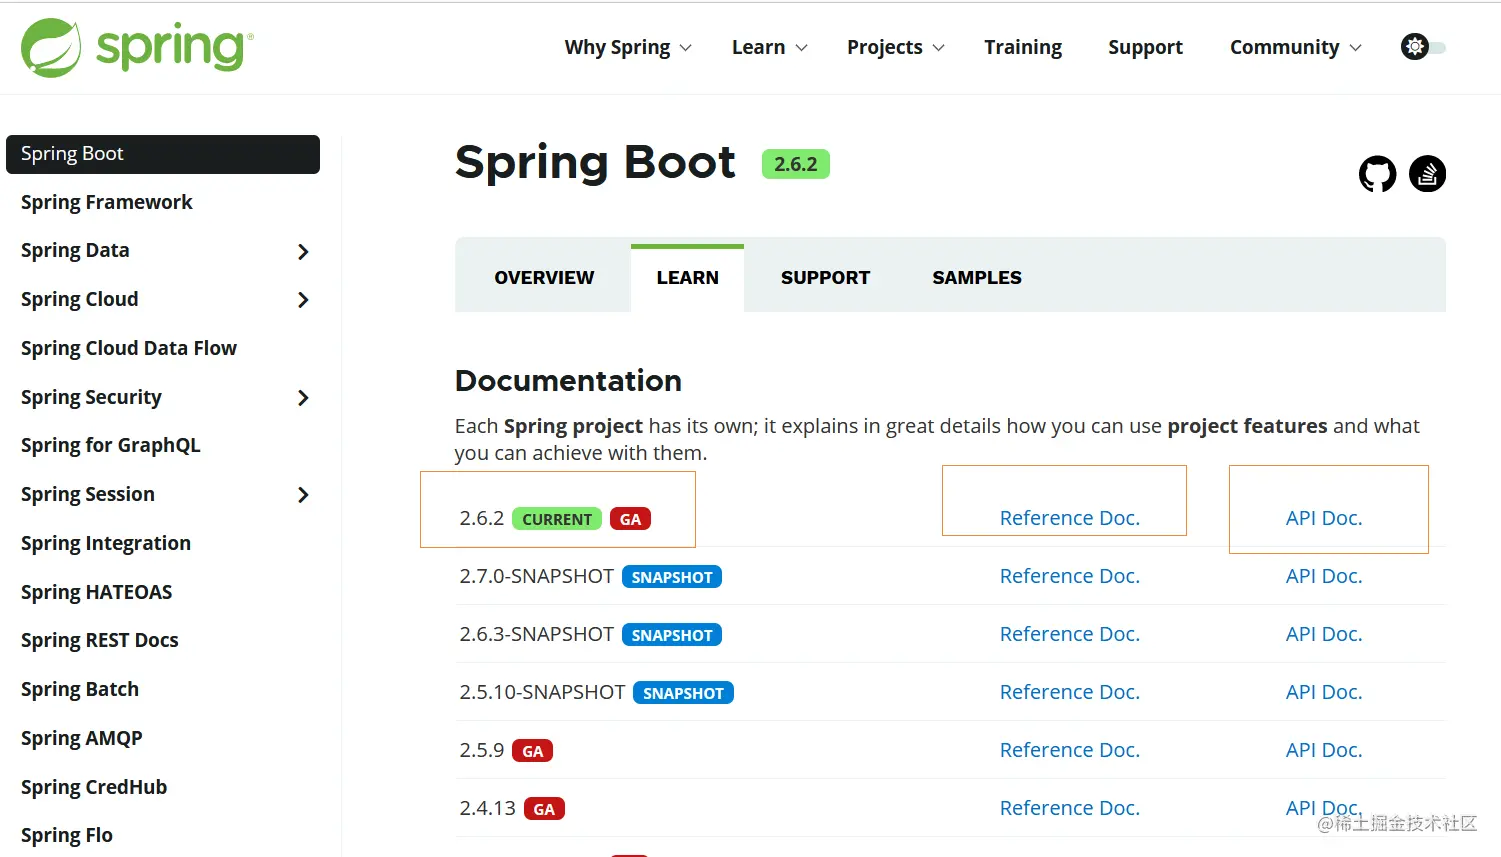Click the GA badge next to 2.4.13
This screenshot has width=1501, height=857.
tap(544, 809)
